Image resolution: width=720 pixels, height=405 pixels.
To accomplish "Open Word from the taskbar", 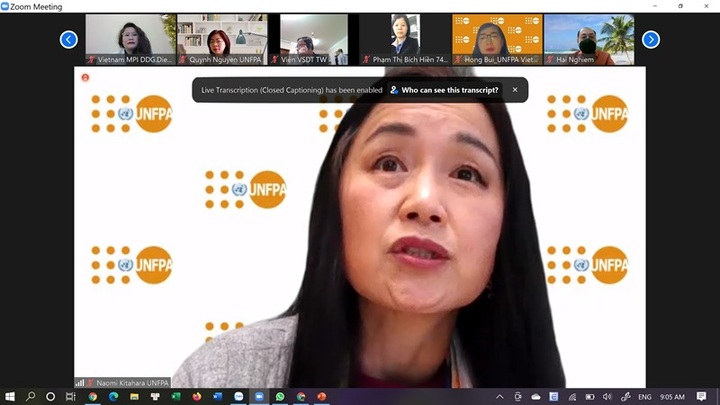I will pos(218,396).
